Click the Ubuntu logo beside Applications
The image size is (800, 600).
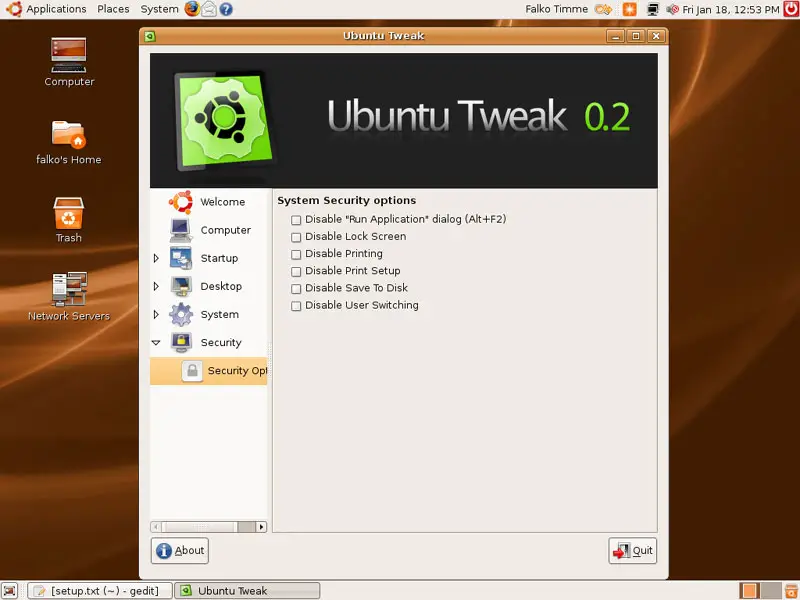click(14, 9)
